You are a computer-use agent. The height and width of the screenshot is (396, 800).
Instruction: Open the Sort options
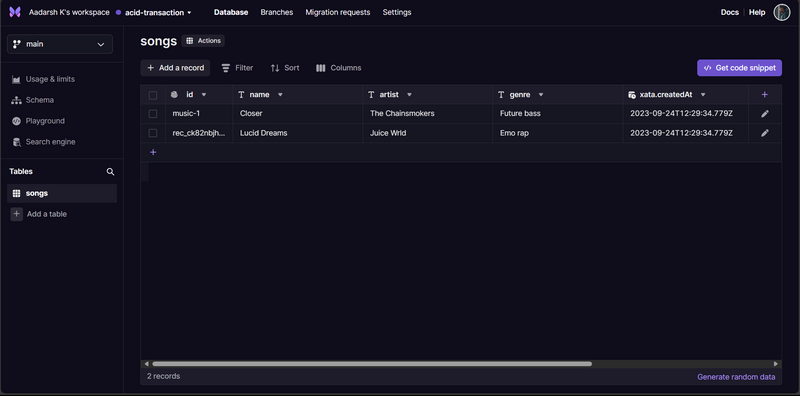click(x=285, y=68)
